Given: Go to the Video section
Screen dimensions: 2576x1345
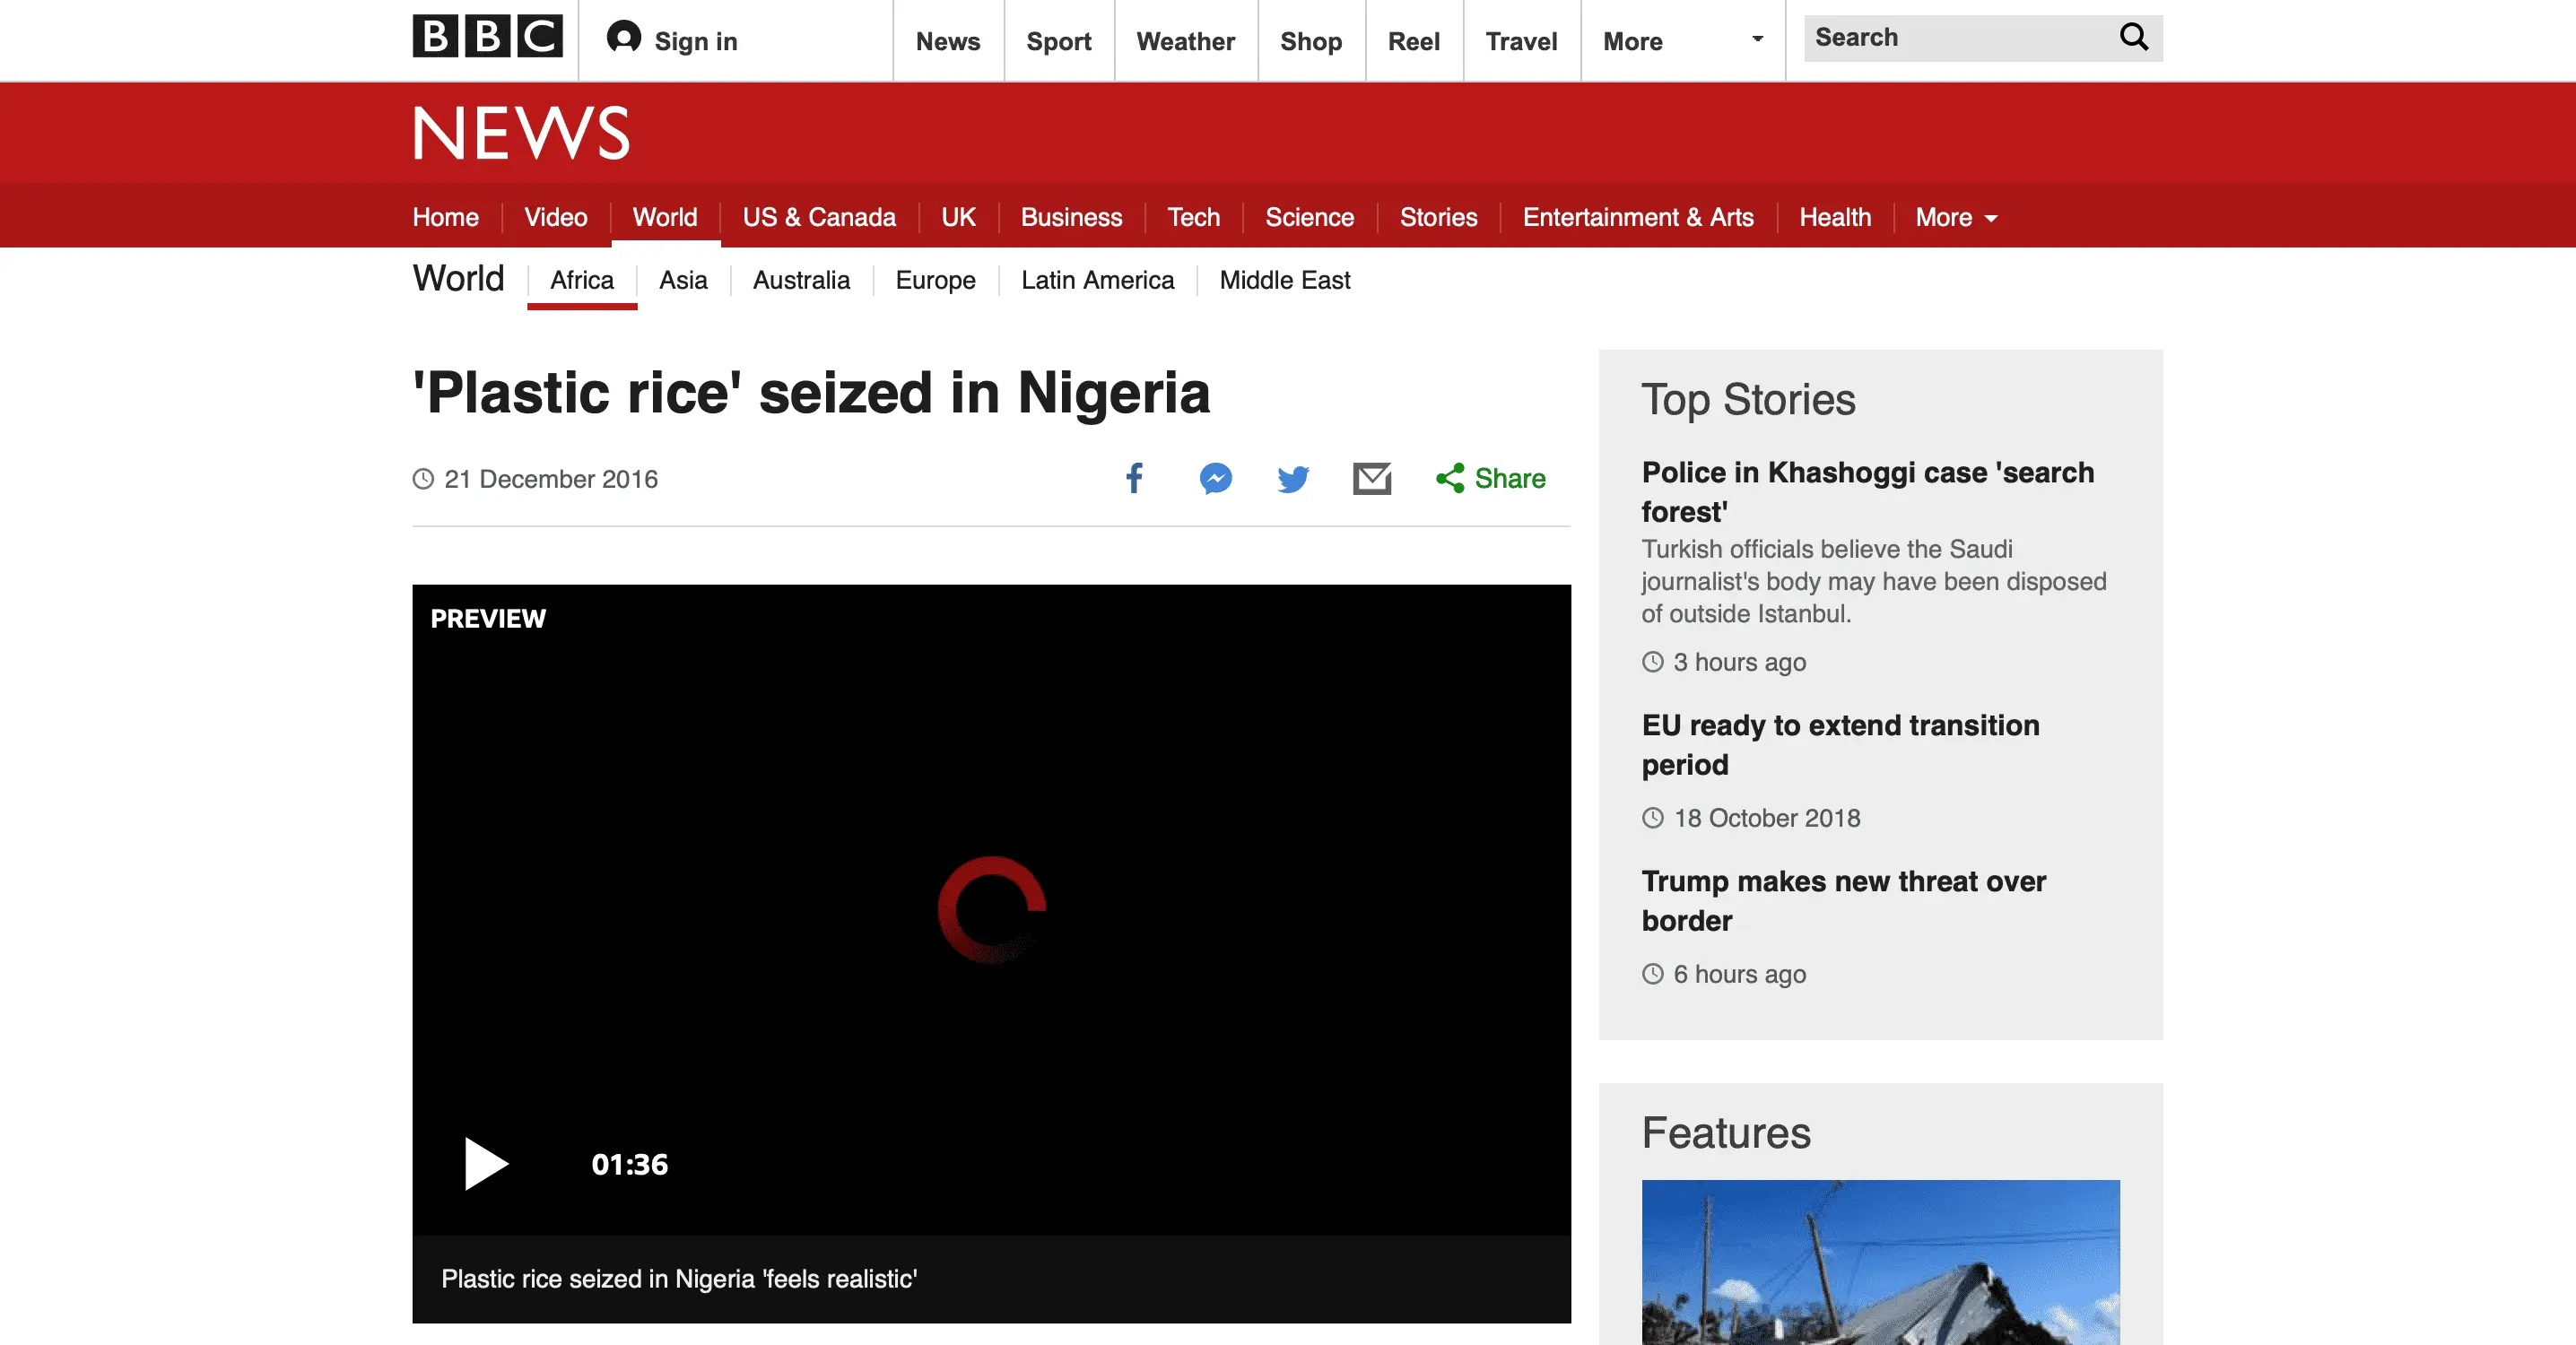Looking at the screenshot, I should (555, 217).
